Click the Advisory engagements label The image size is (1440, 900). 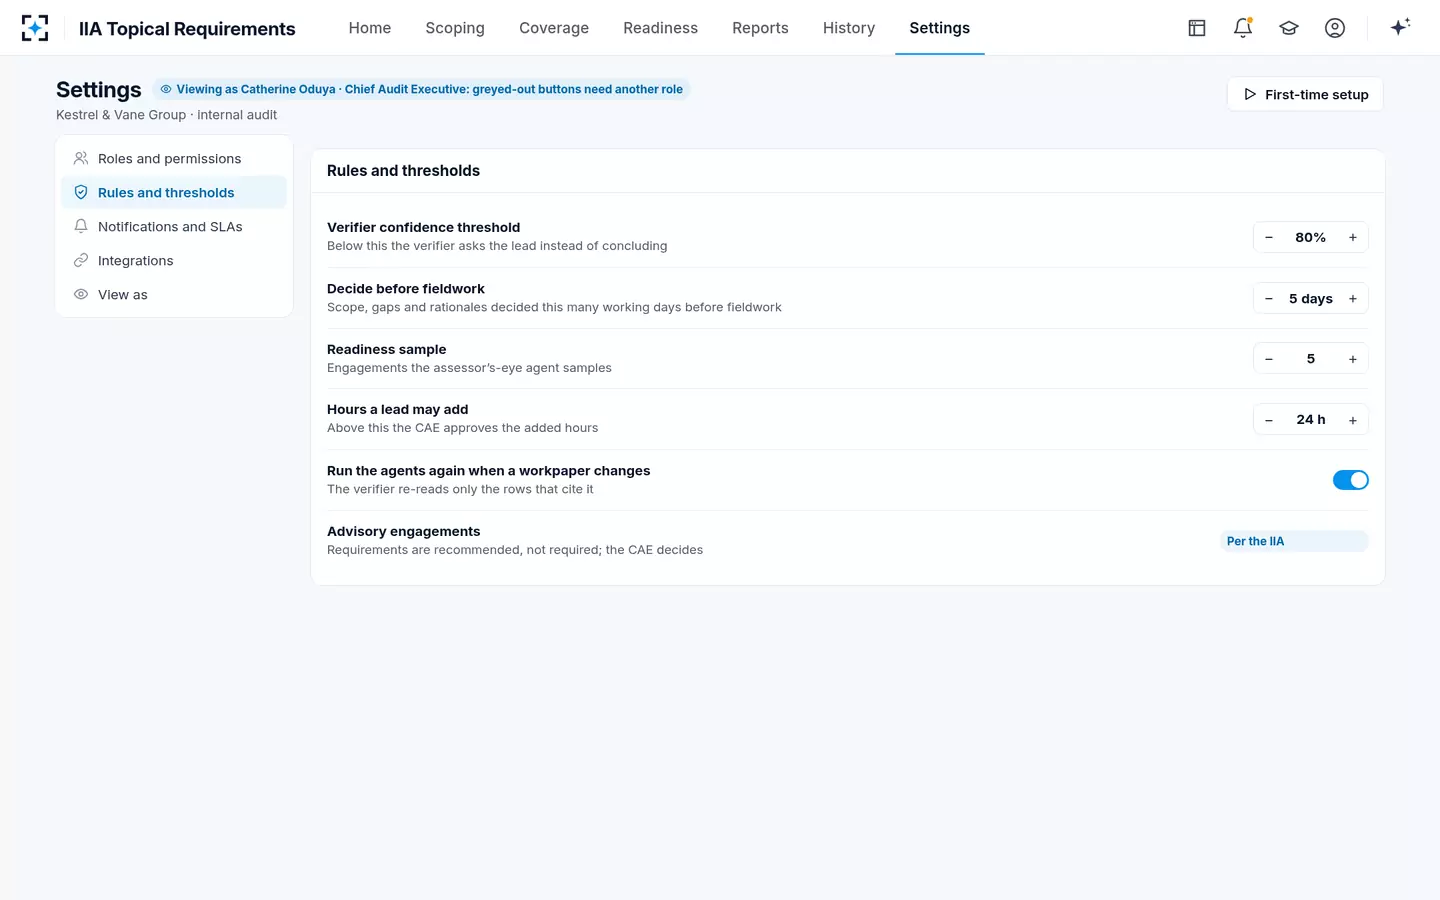pyautogui.click(x=403, y=532)
